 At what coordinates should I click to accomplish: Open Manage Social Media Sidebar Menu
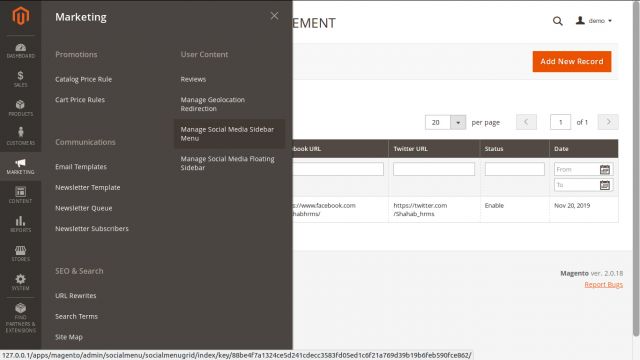point(229,134)
